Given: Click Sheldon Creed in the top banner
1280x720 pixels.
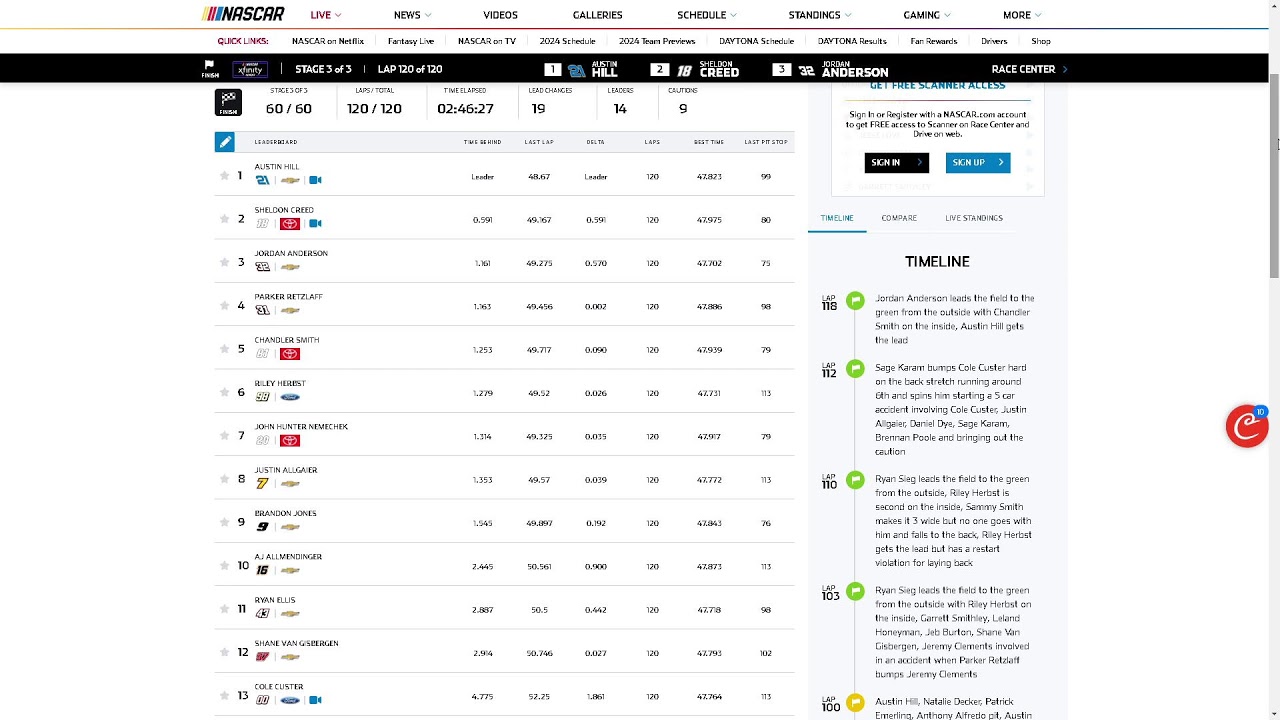Looking at the screenshot, I should coord(719,69).
